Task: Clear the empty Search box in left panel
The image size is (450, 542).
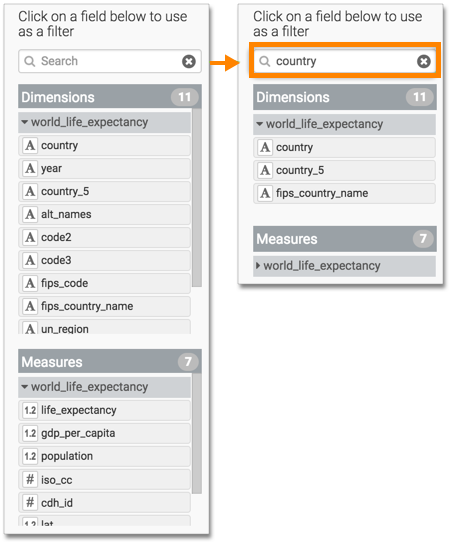Action: pos(189,61)
